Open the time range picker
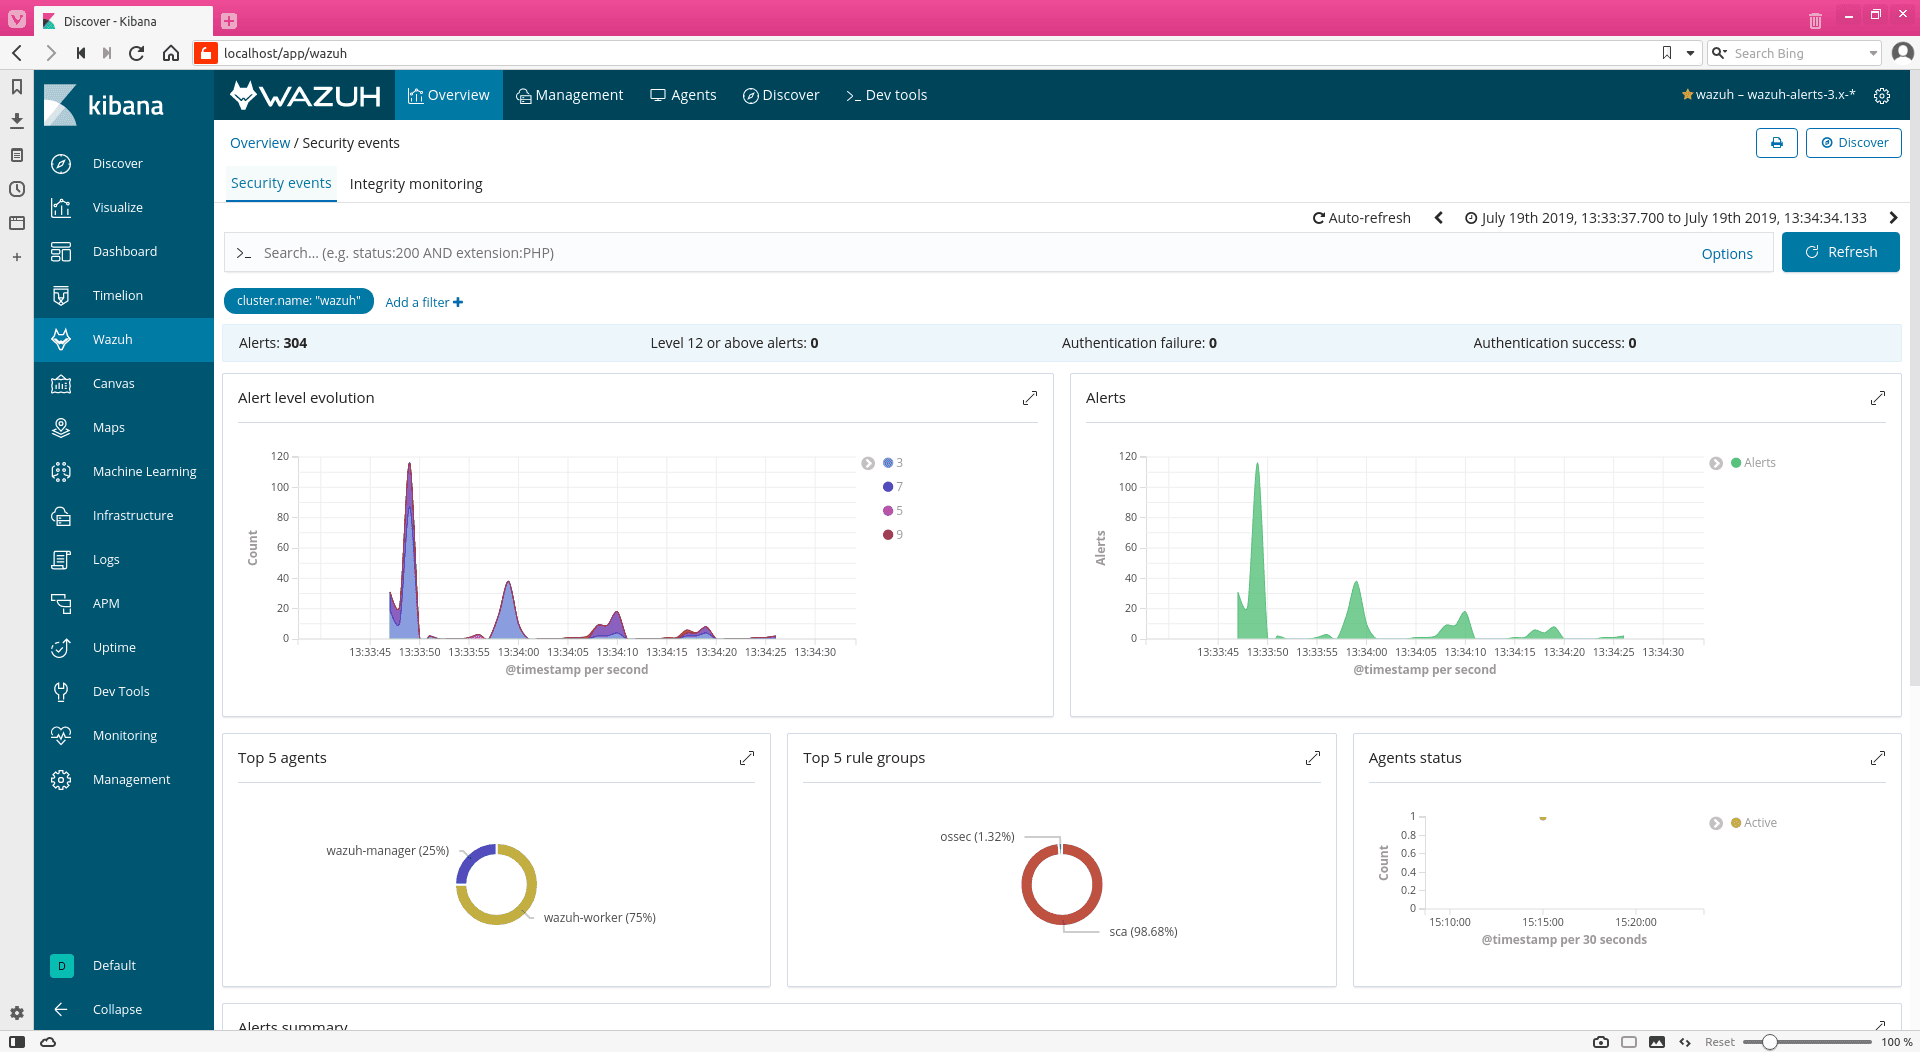Image resolution: width=1920 pixels, height=1052 pixels. click(x=1665, y=218)
